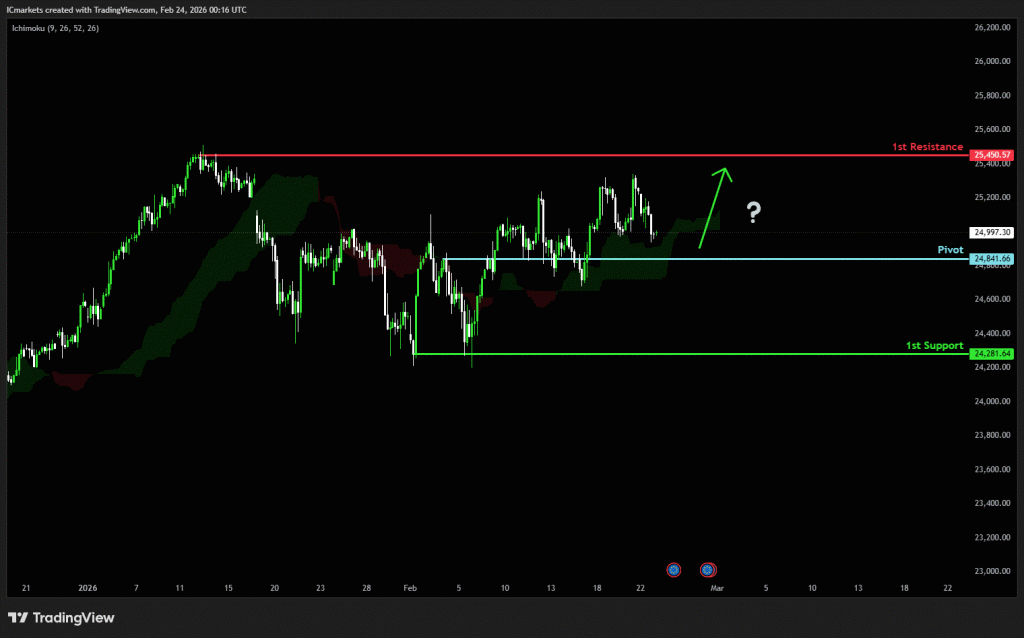Click the ICmarkets TradingView.com header text
1024x638 pixels.
tap(127, 9)
